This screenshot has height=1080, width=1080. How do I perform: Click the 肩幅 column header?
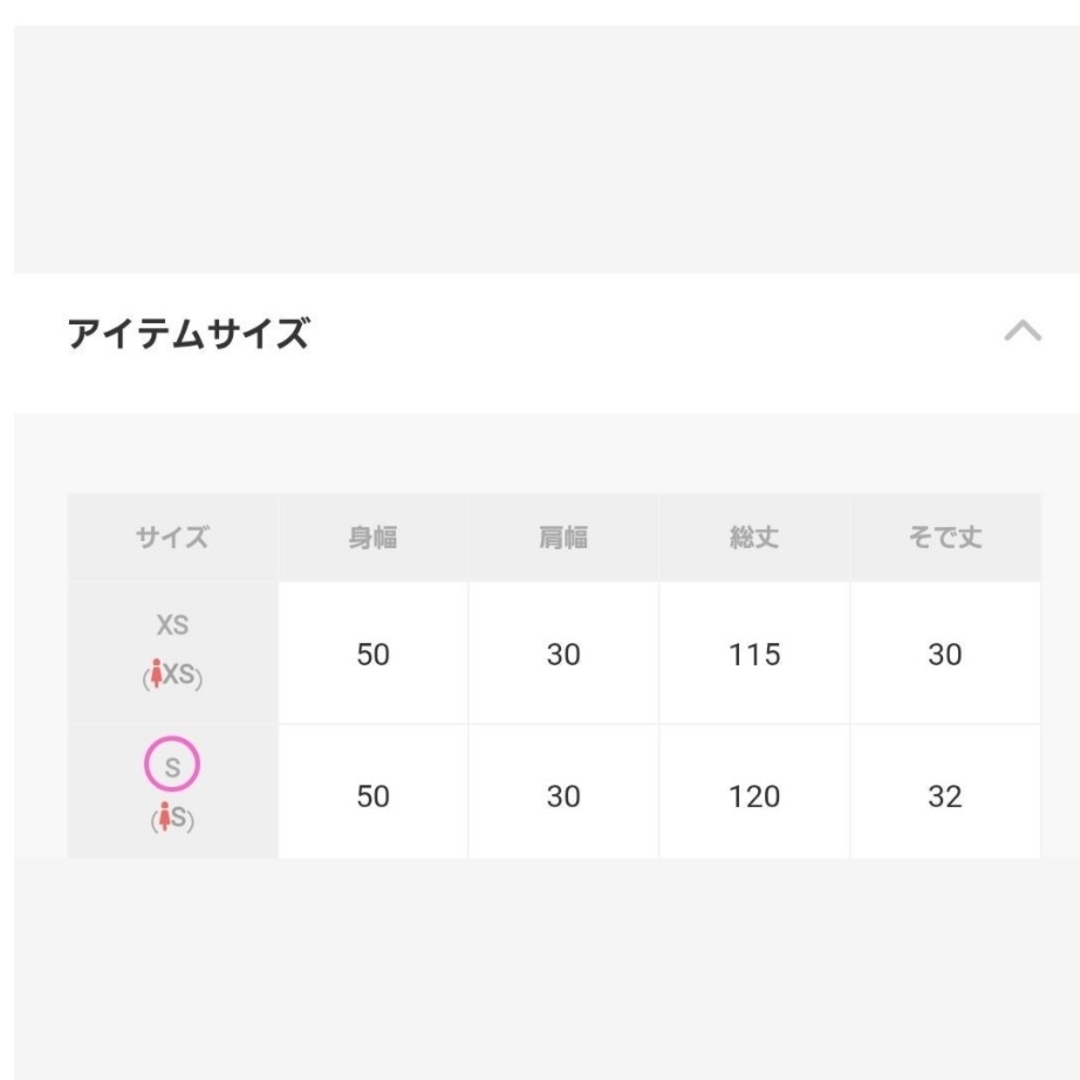point(563,537)
